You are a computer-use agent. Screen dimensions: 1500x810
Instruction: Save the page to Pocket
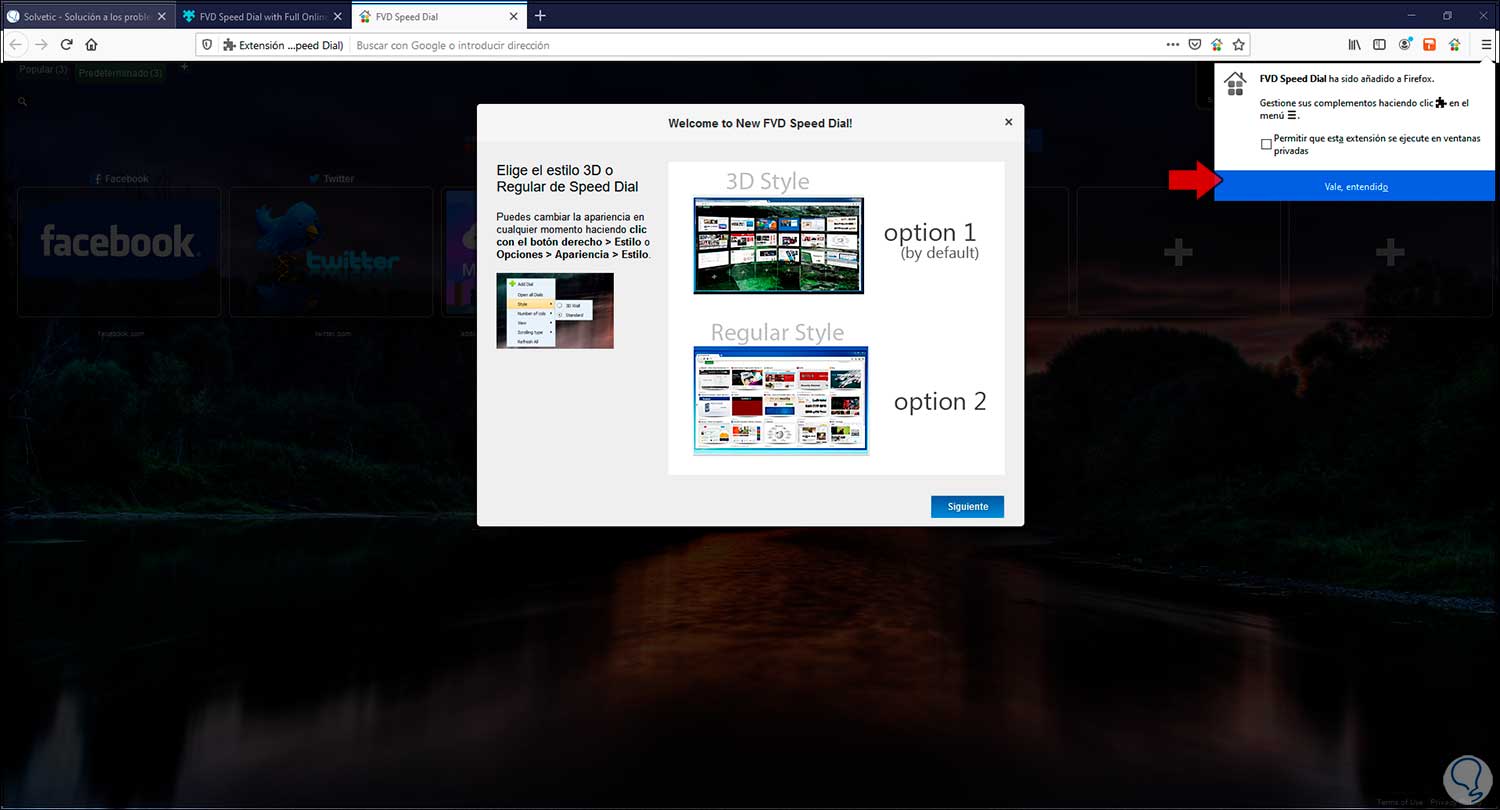coord(1195,45)
